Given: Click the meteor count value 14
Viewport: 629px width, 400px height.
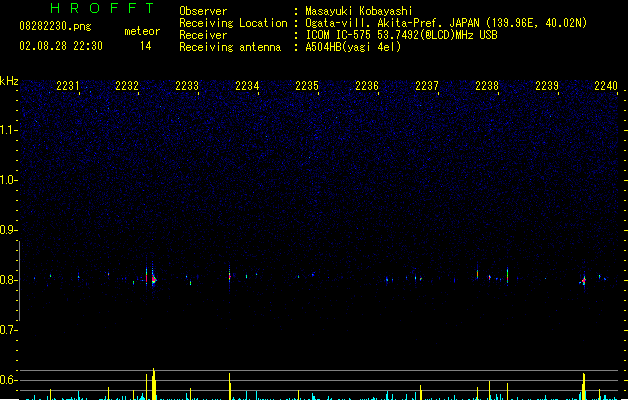Looking at the screenshot, I should coord(146,46).
